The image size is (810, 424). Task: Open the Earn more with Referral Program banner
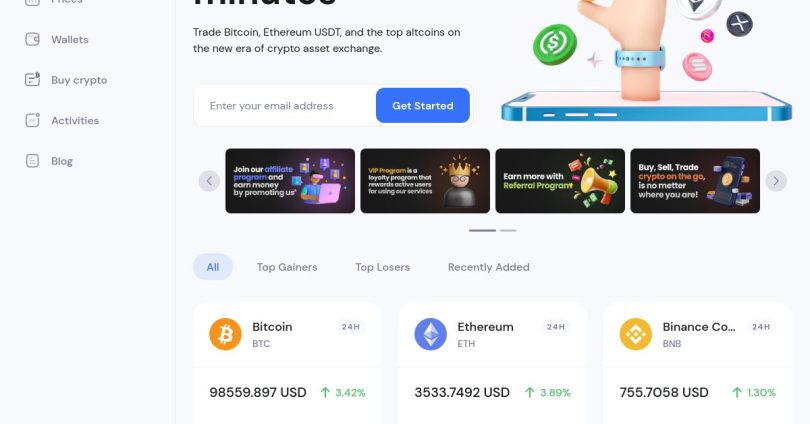(560, 181)
